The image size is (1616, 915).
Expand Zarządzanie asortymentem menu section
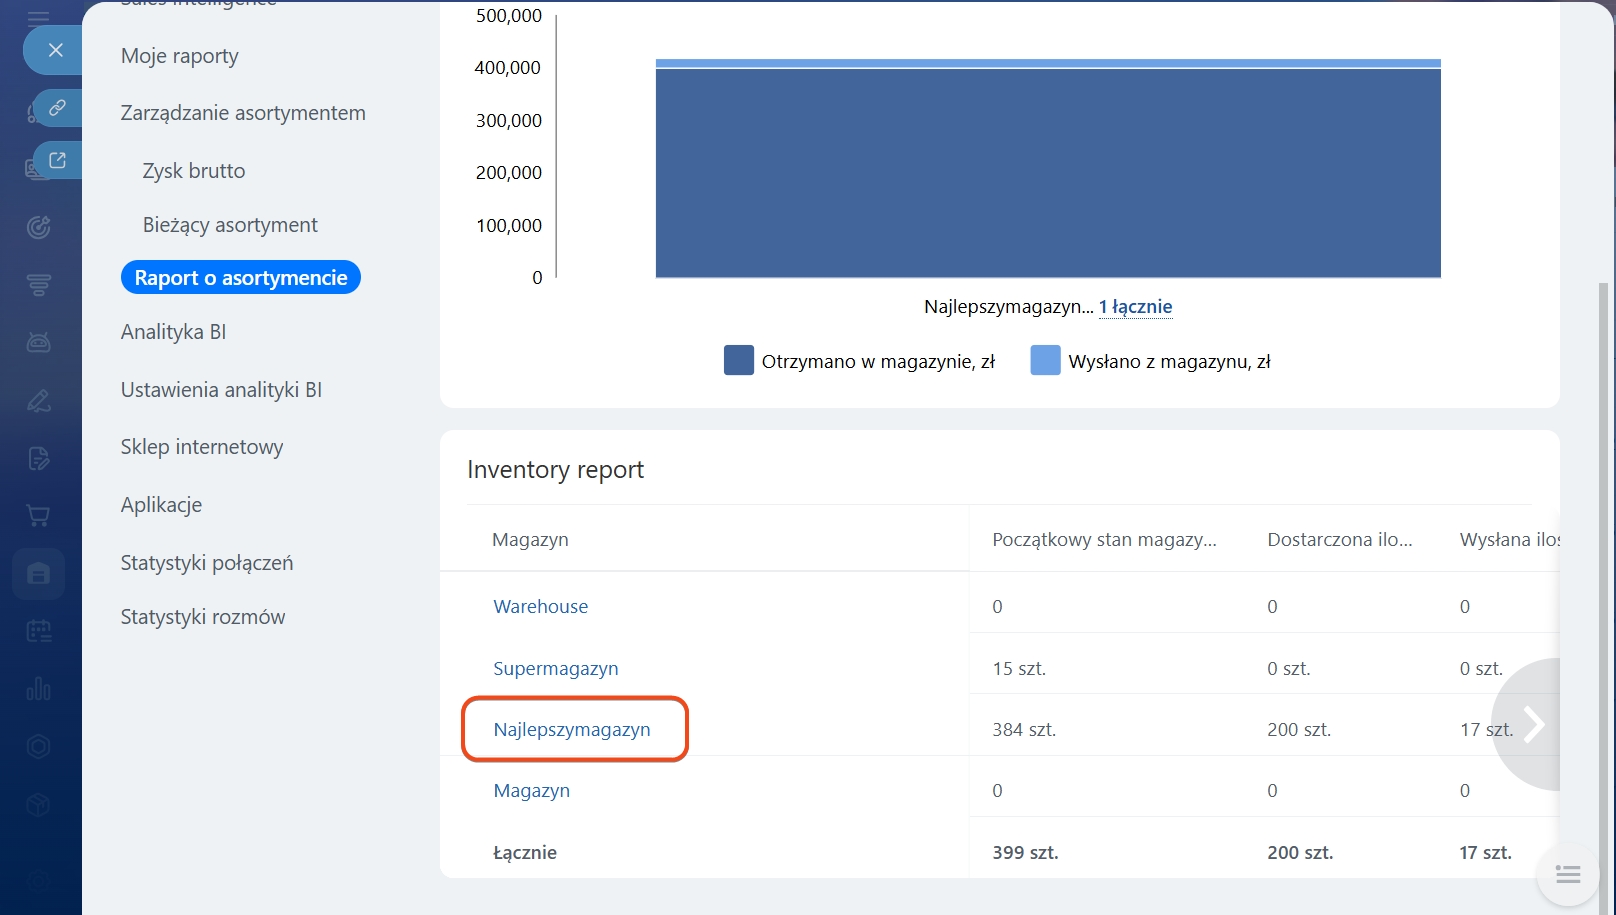pos(243,113)
